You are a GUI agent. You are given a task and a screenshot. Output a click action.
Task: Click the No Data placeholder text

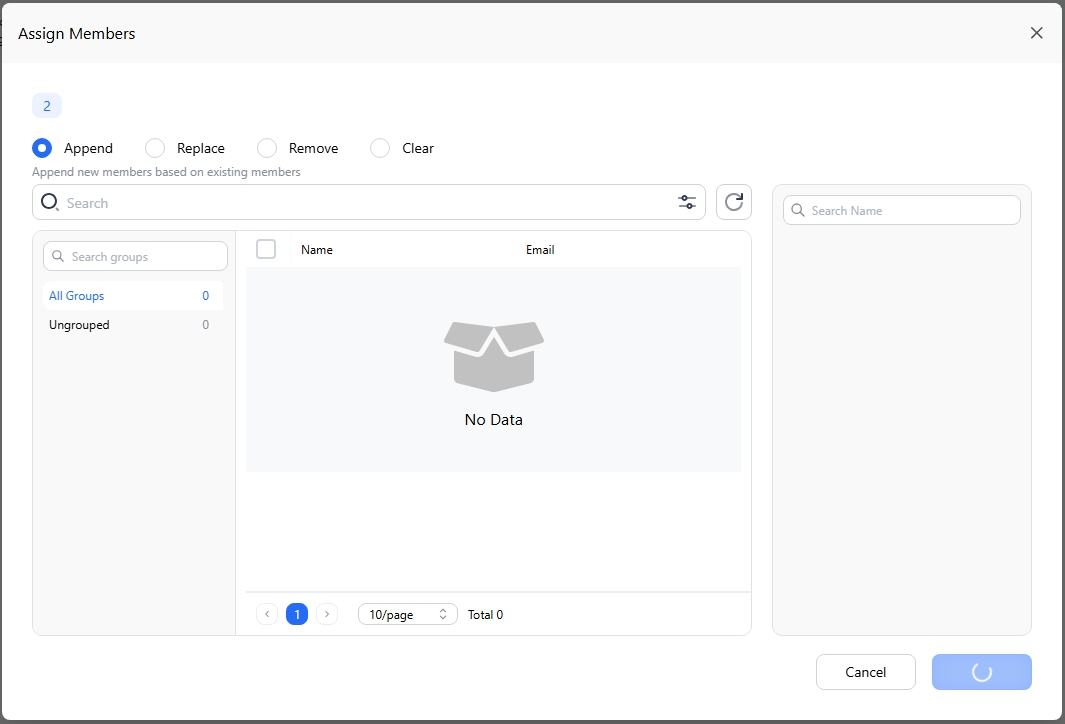[x=494, y=420]
